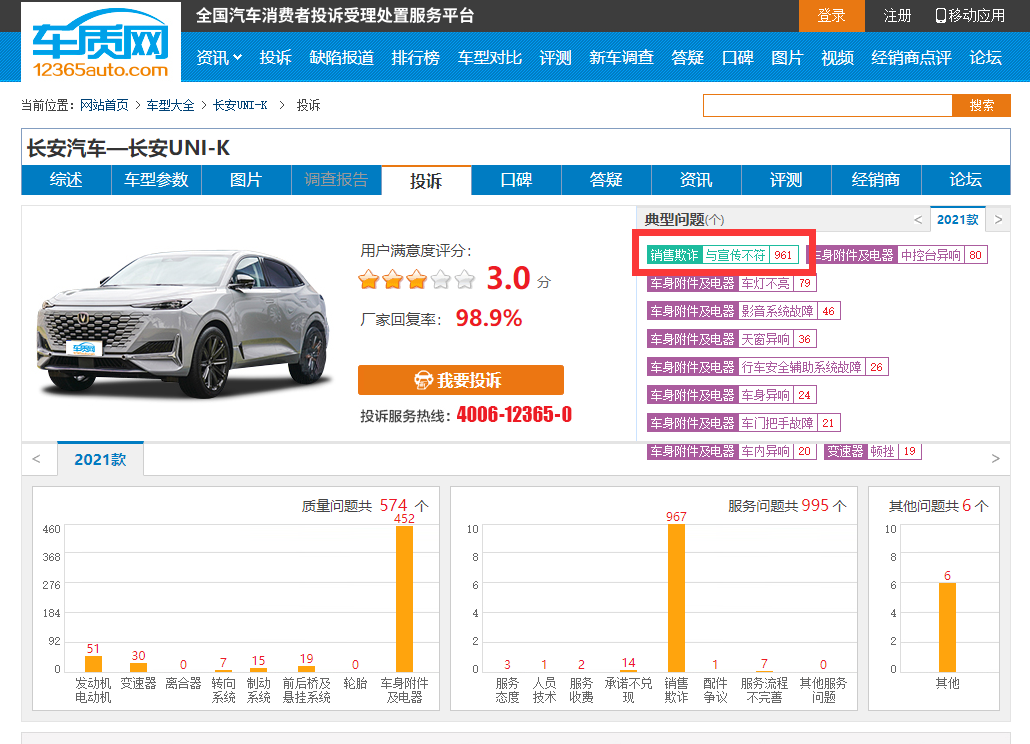
Task: Click the 车质网 12365auto.com logo
Action: point(101,42)
